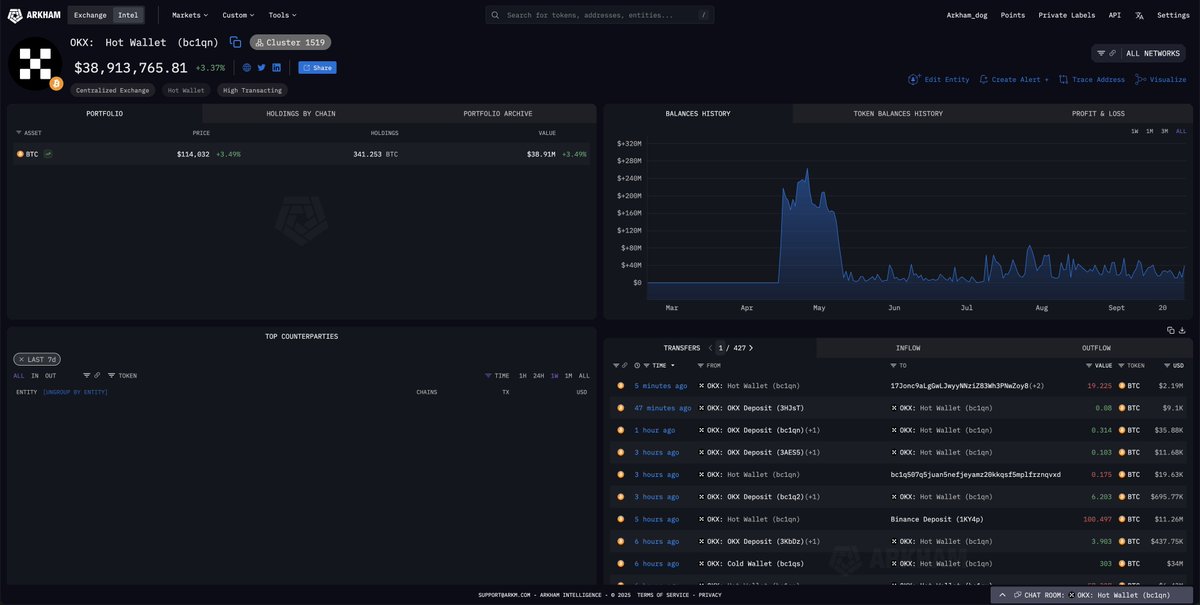This screenshot has width=1200, height=605.
Task: Open the OKX website globe icon
Action: [247, 68]
